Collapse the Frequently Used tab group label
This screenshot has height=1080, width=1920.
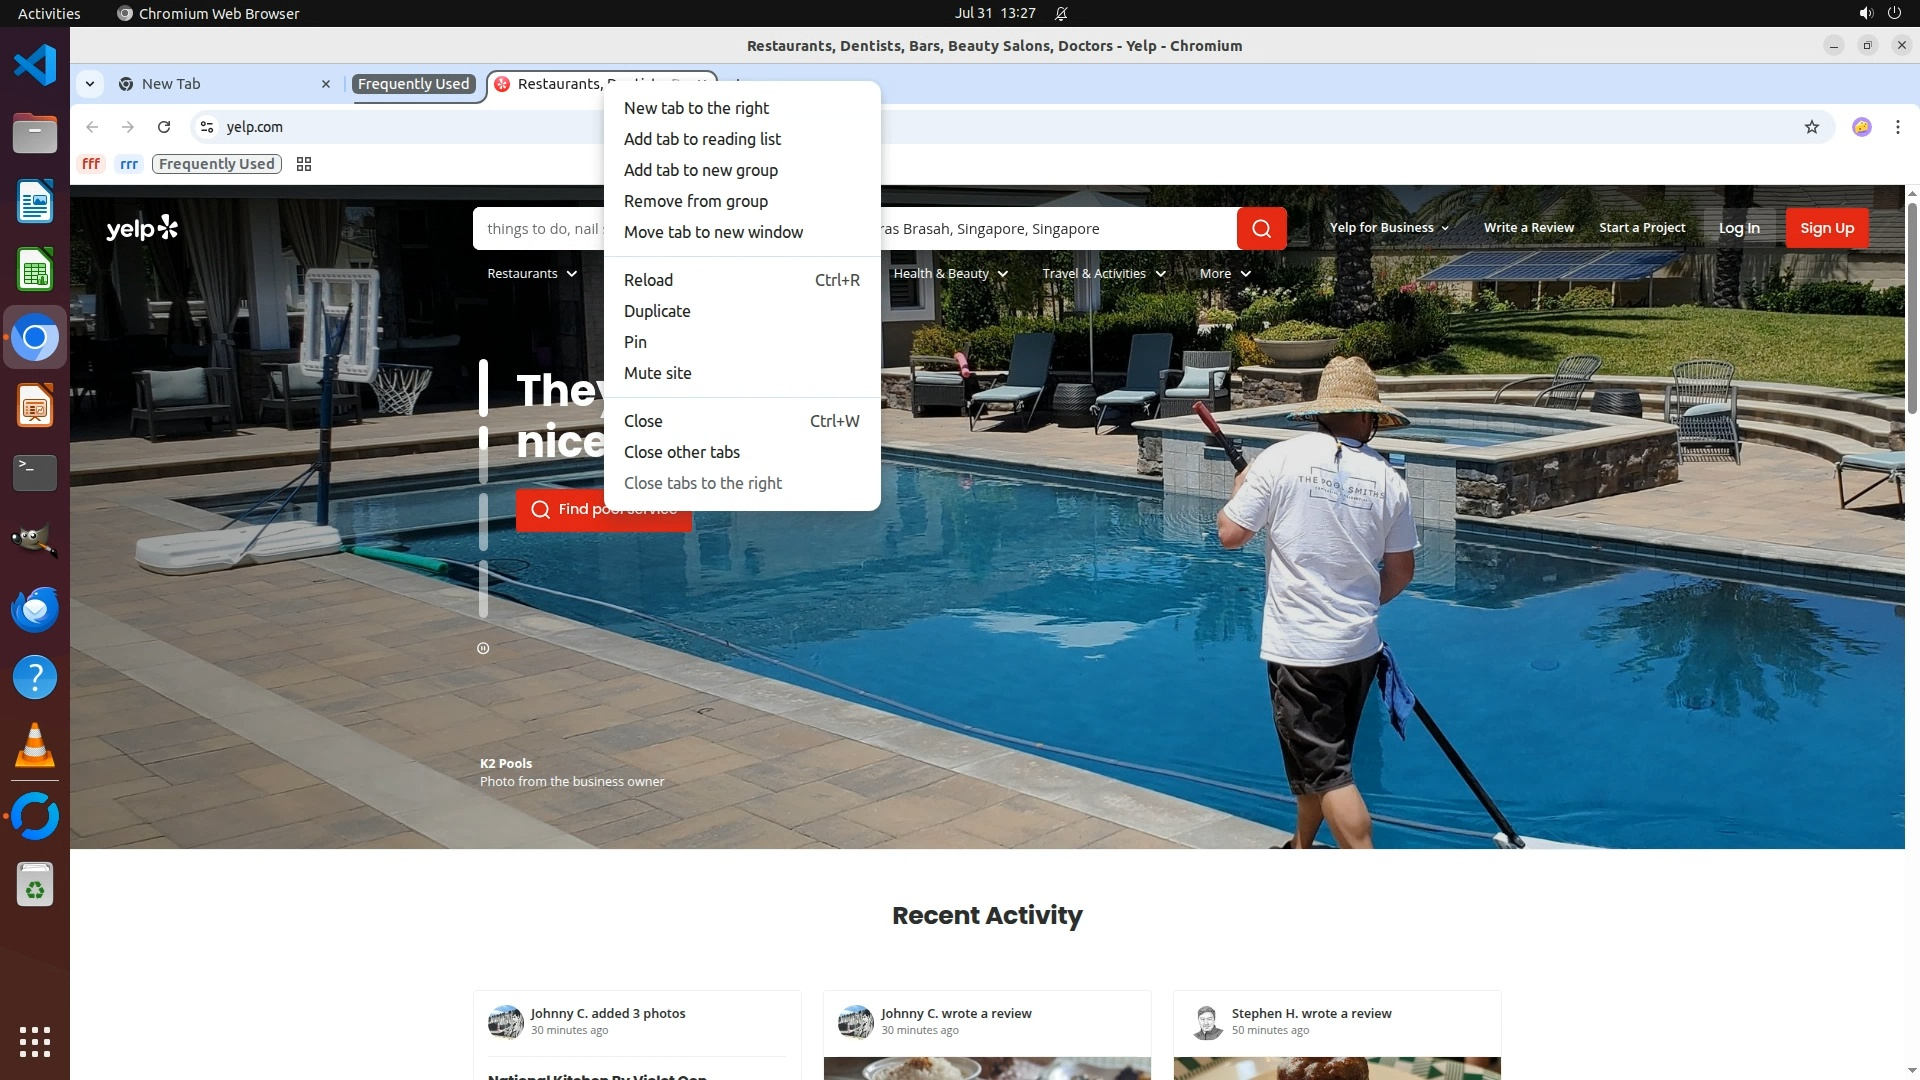413,84
